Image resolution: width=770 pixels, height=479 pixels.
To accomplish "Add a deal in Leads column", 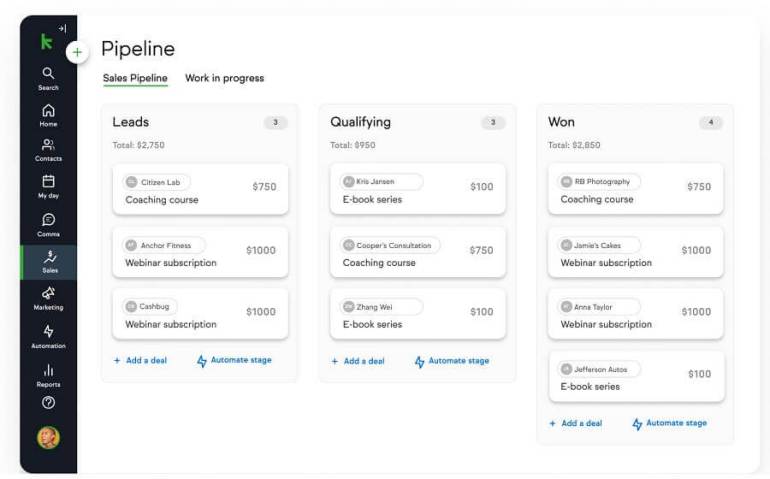I will click(x=140, y=361).
